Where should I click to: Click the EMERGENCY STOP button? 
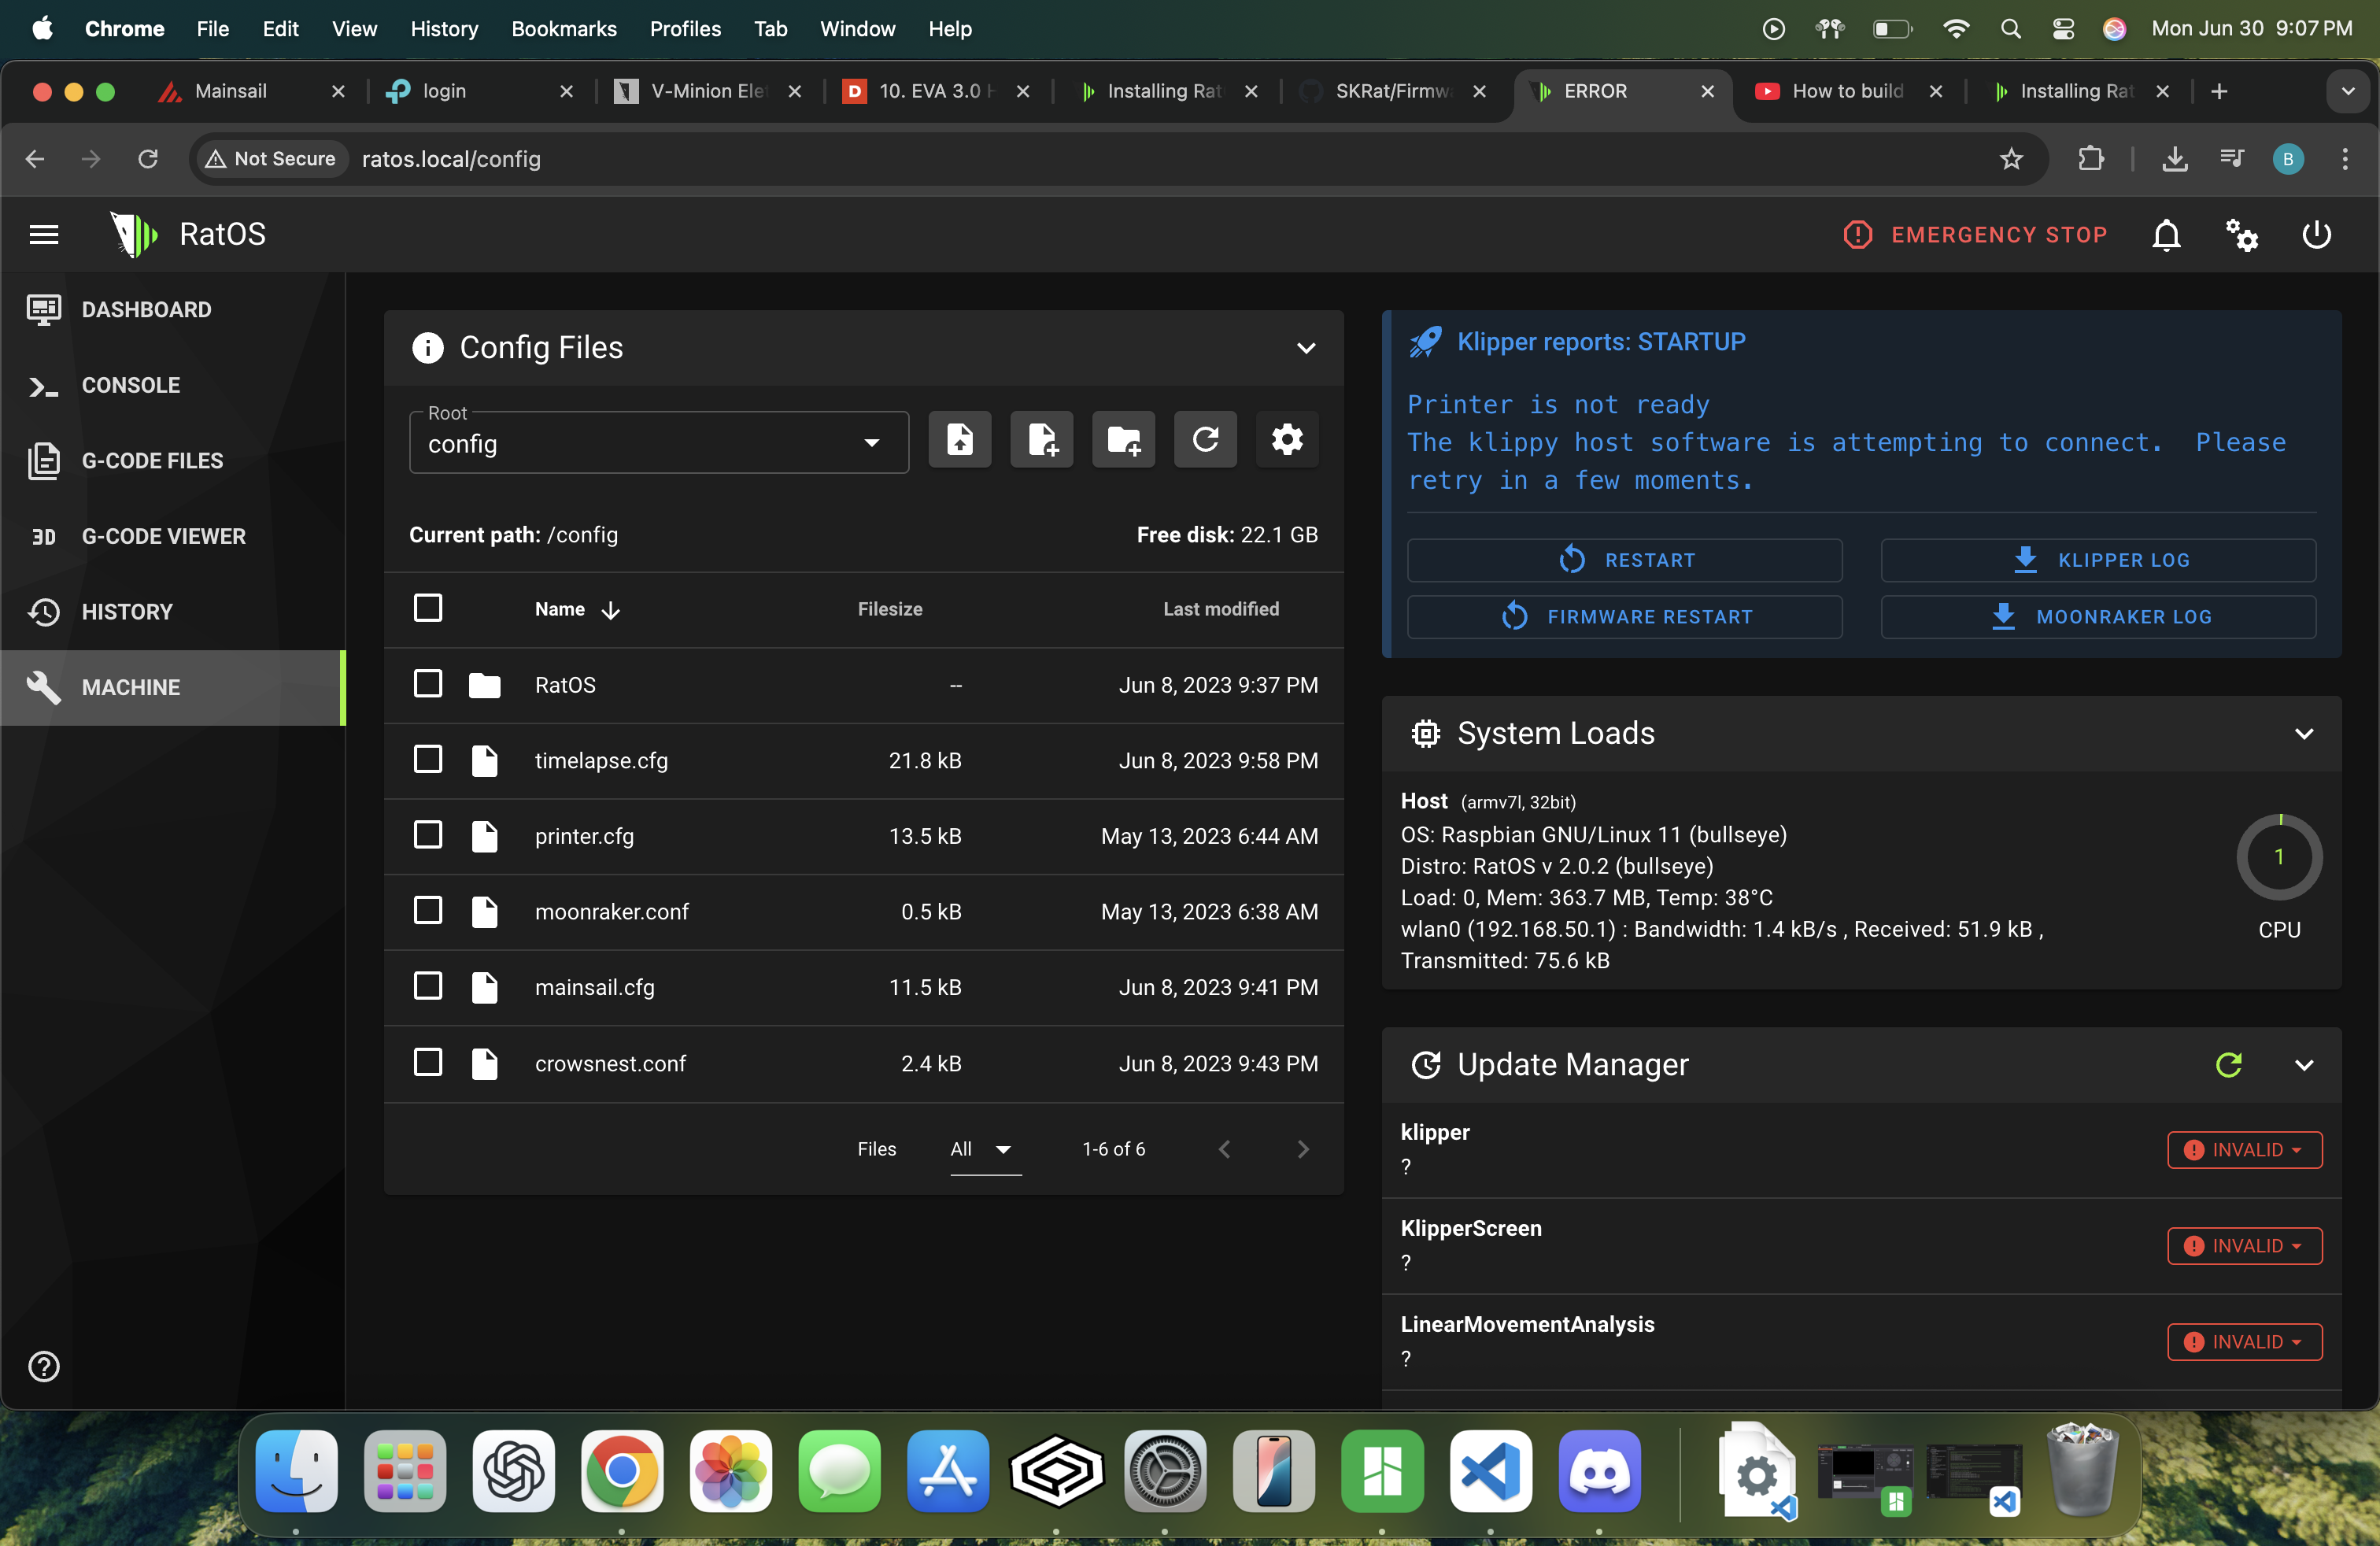pyautogui.click(x=1975, y=235)
